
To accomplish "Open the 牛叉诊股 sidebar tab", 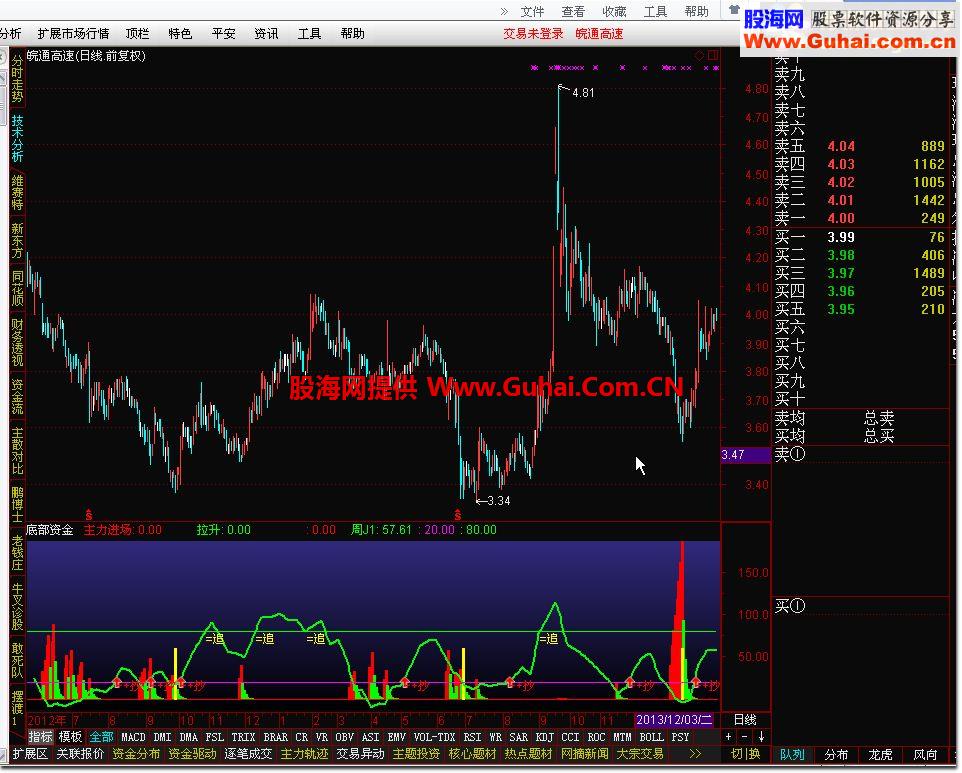I will tap(17, 607).
